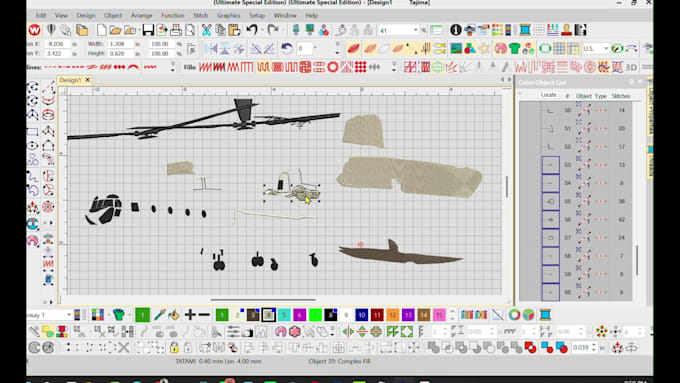Click the Object column header
The width and height of the screenshot is (680, 383).
[583, 96]
